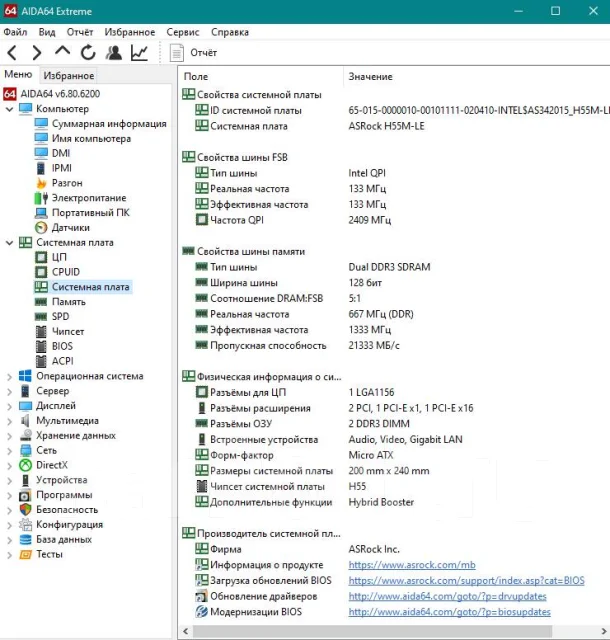Screen dimensions: 610x640
Task: Open Чипсет item
Action: point(68,331)
